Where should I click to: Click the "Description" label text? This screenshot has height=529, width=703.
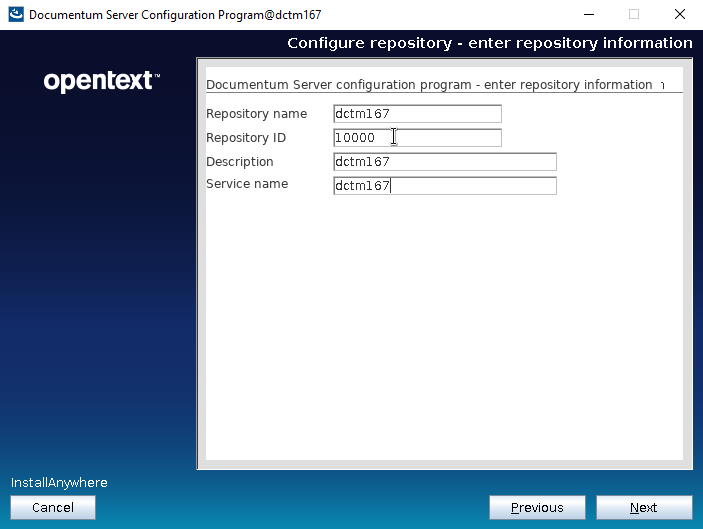click(239, 162)
